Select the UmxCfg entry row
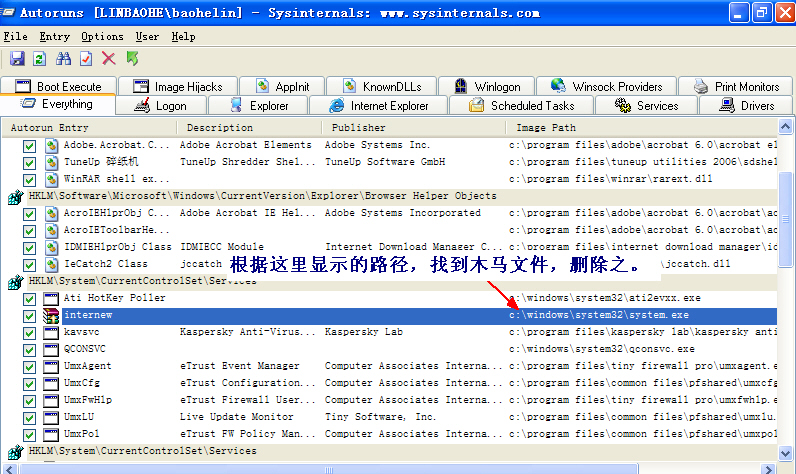796x474 pixels. (x=389, y=384)
